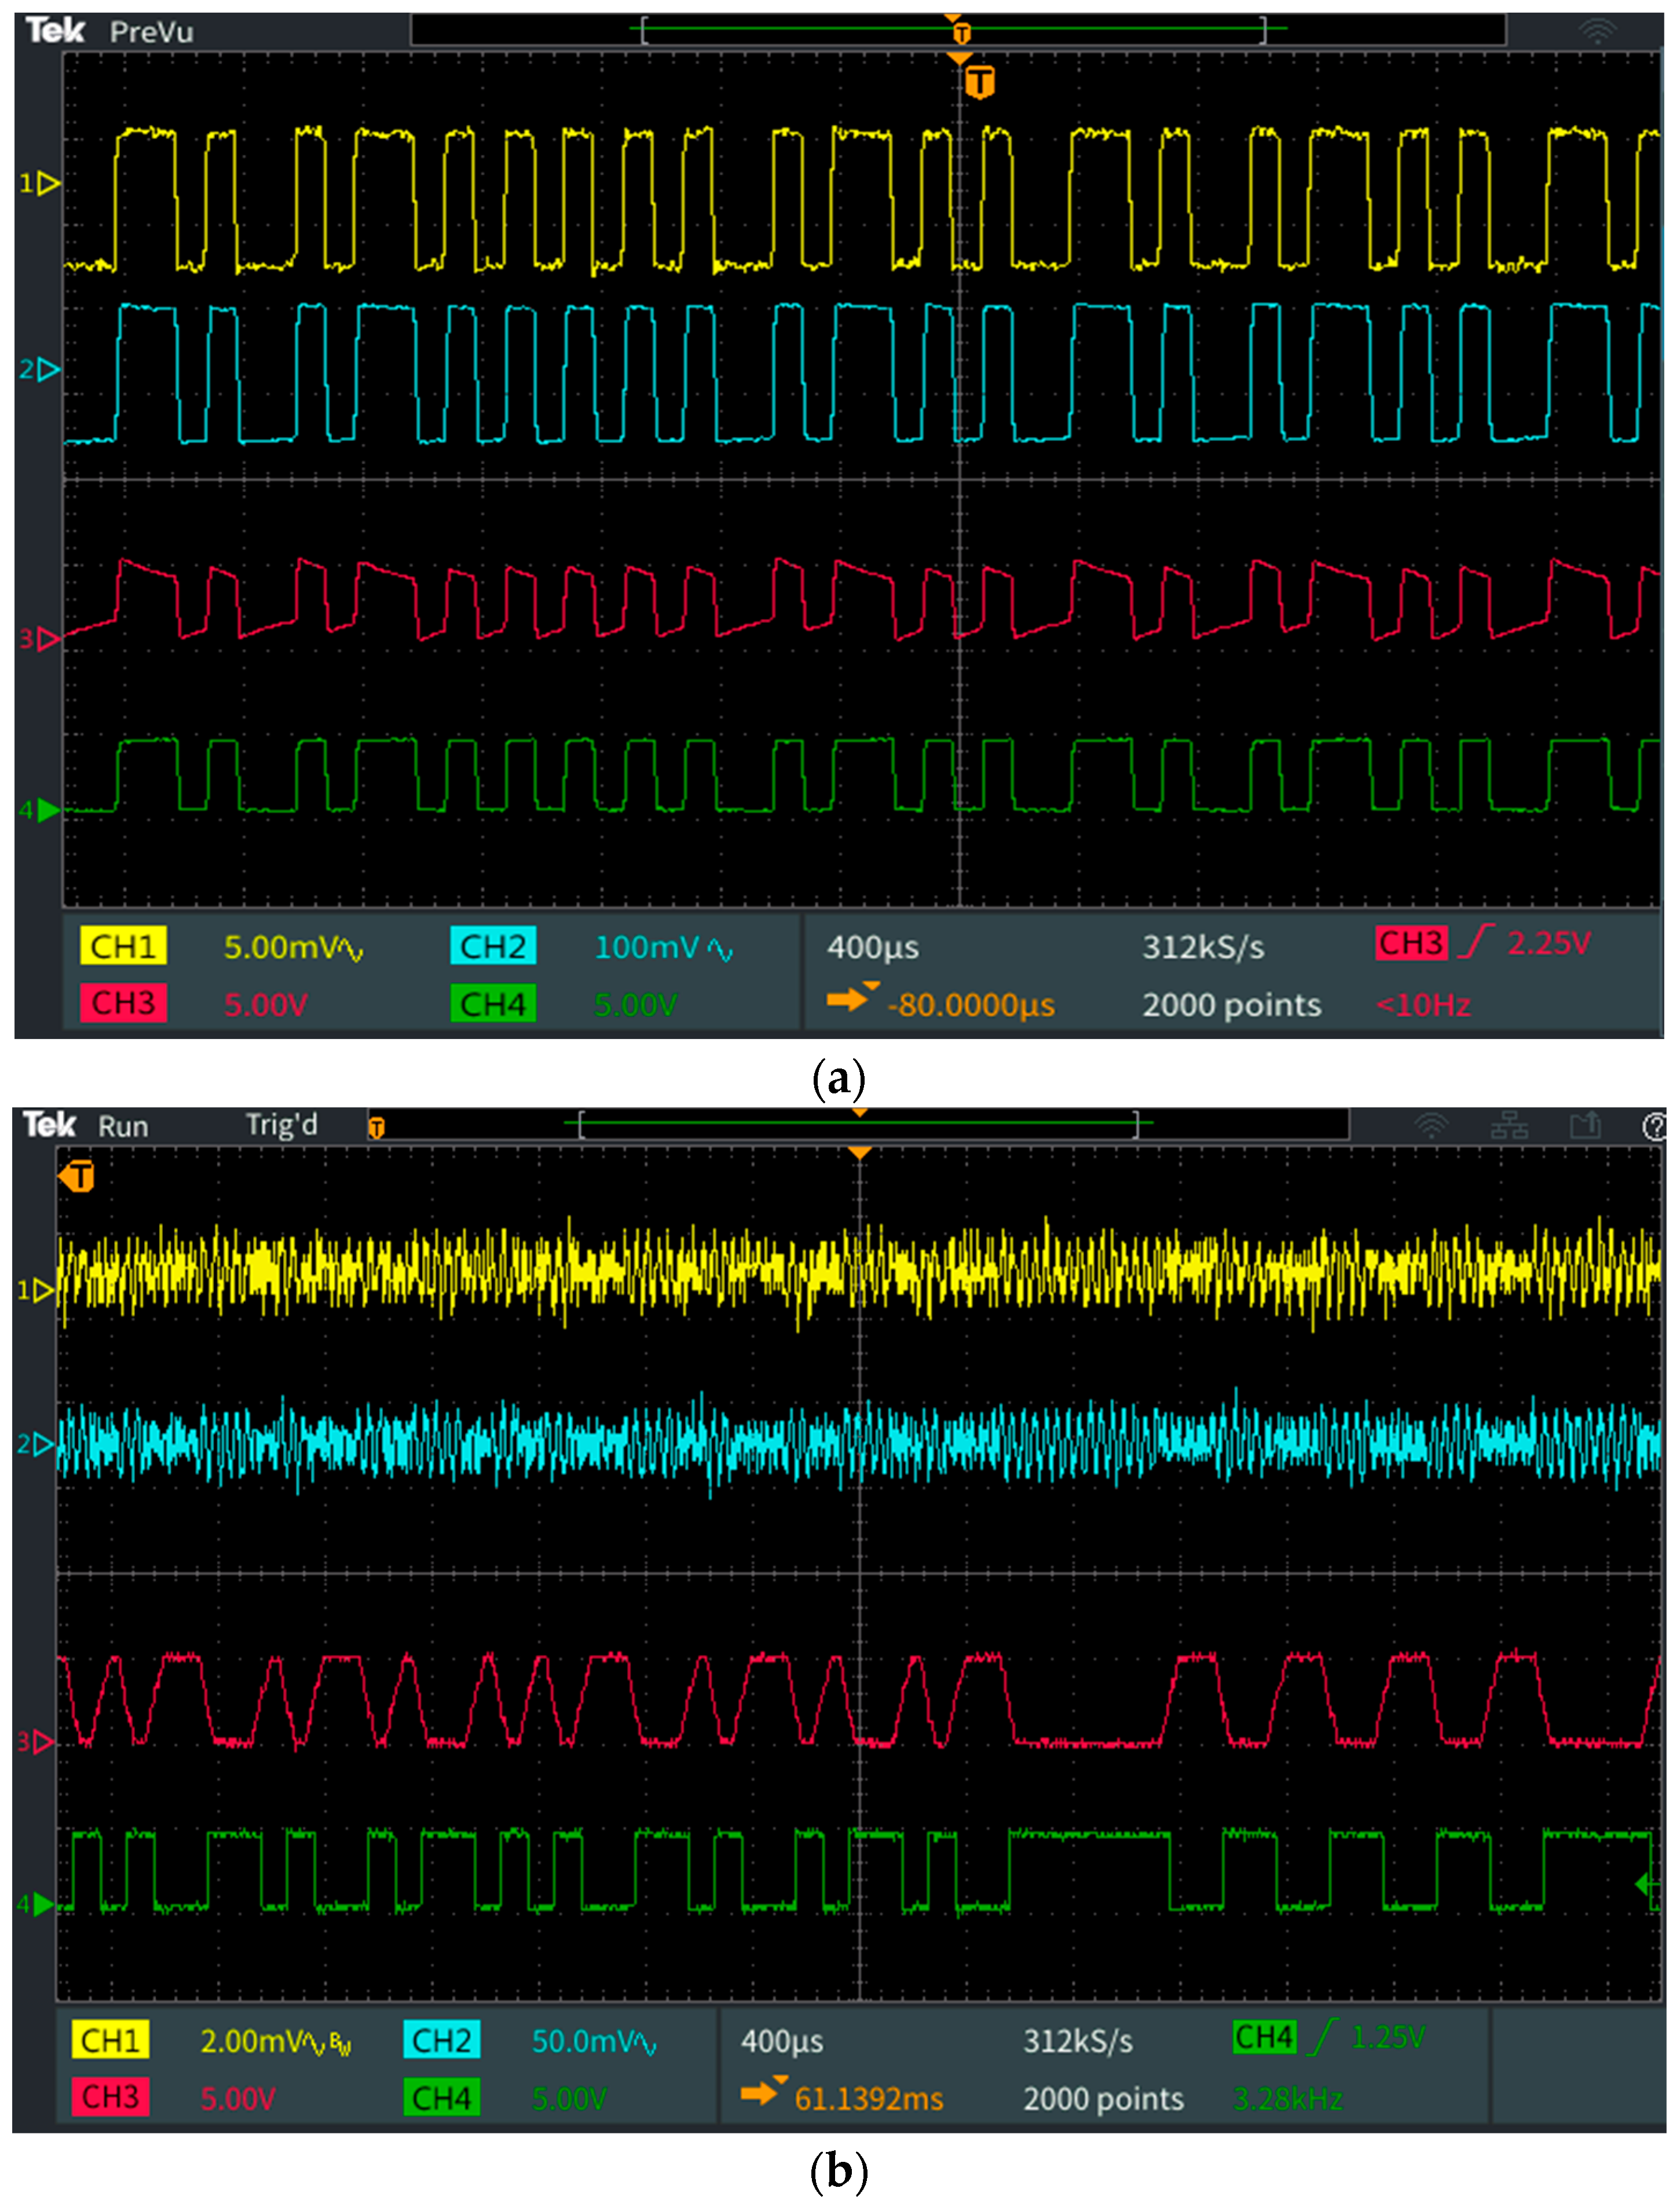Click Tek logo in panel (a)
The height and width of the screenshot is (2203, 1680).
coord(55,30)
